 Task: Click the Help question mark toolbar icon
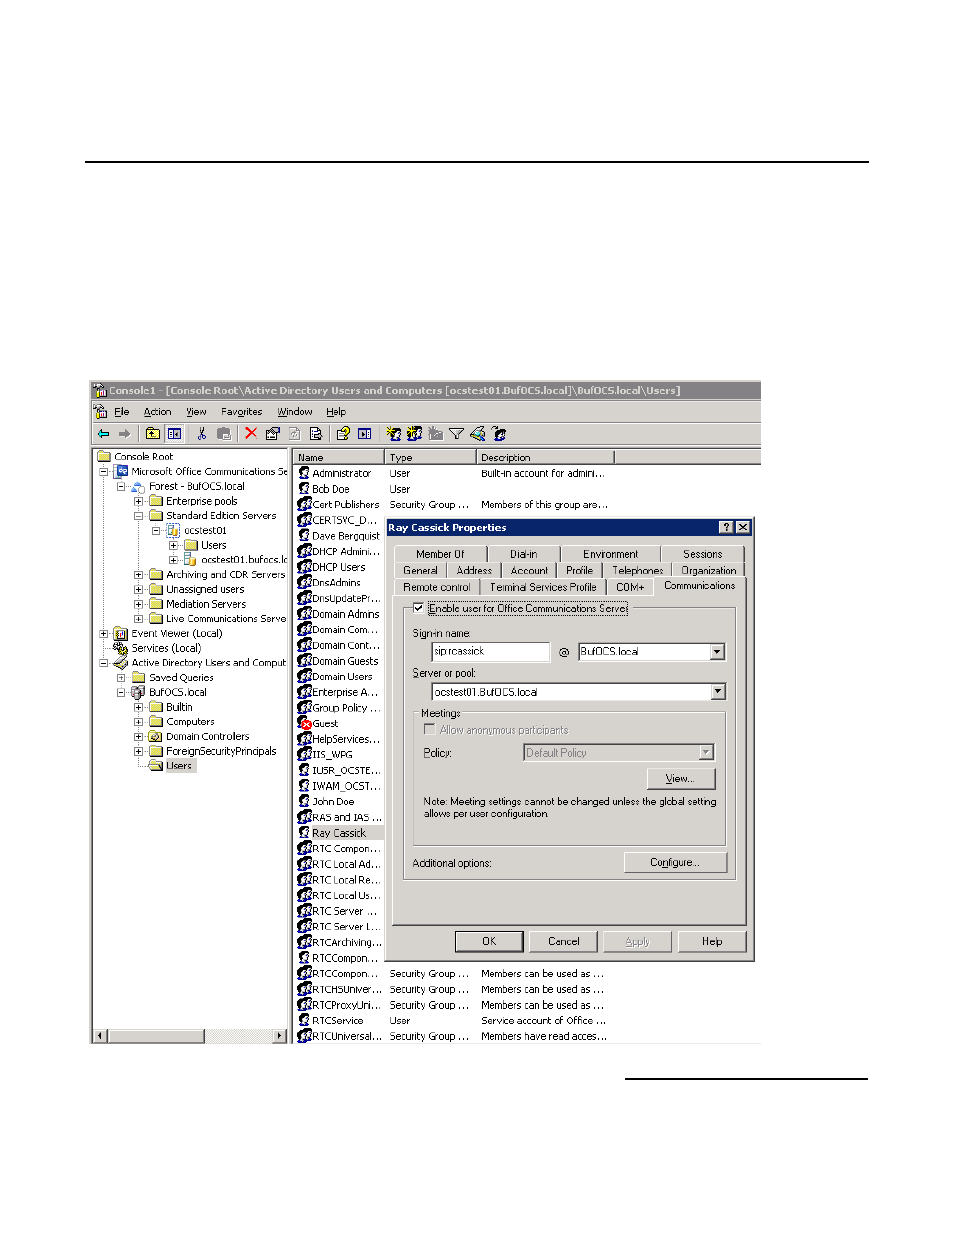343,434
